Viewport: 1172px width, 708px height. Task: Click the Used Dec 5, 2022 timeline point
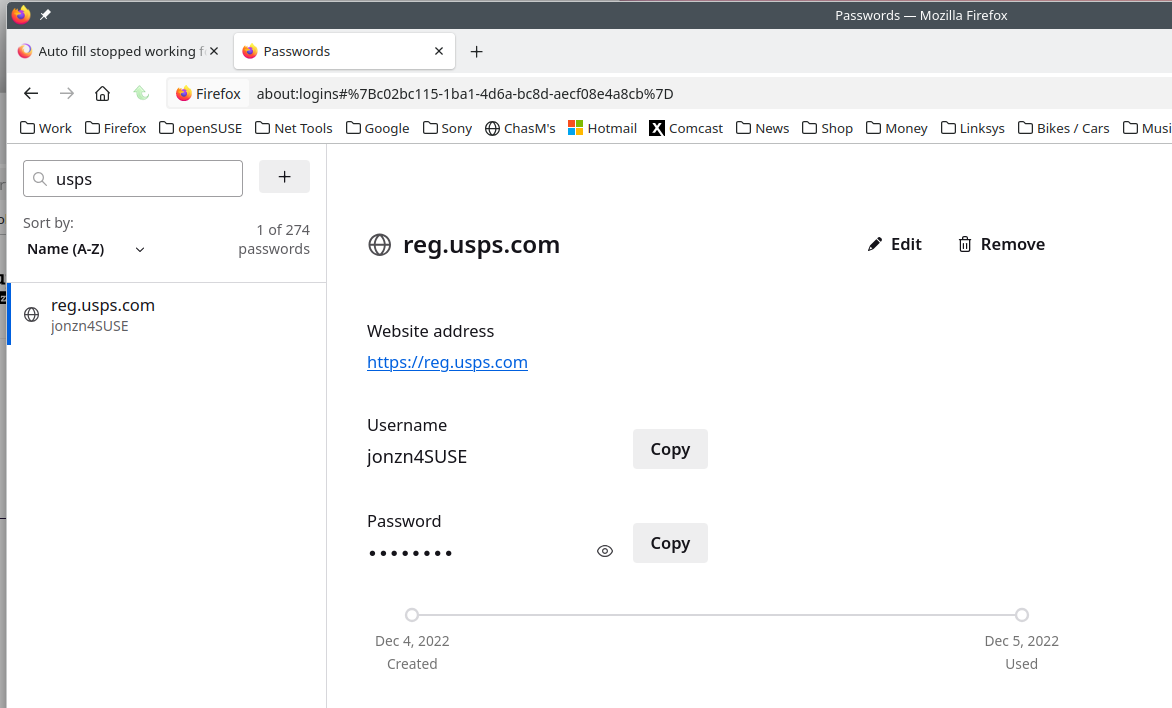click(x=1022, y=615)
